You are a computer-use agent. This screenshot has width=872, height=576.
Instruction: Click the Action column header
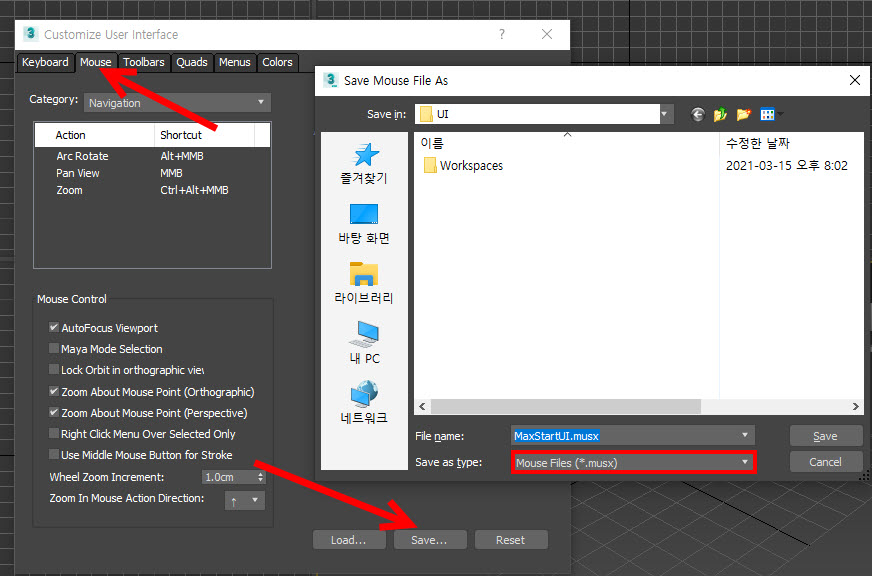coord(95,135)
